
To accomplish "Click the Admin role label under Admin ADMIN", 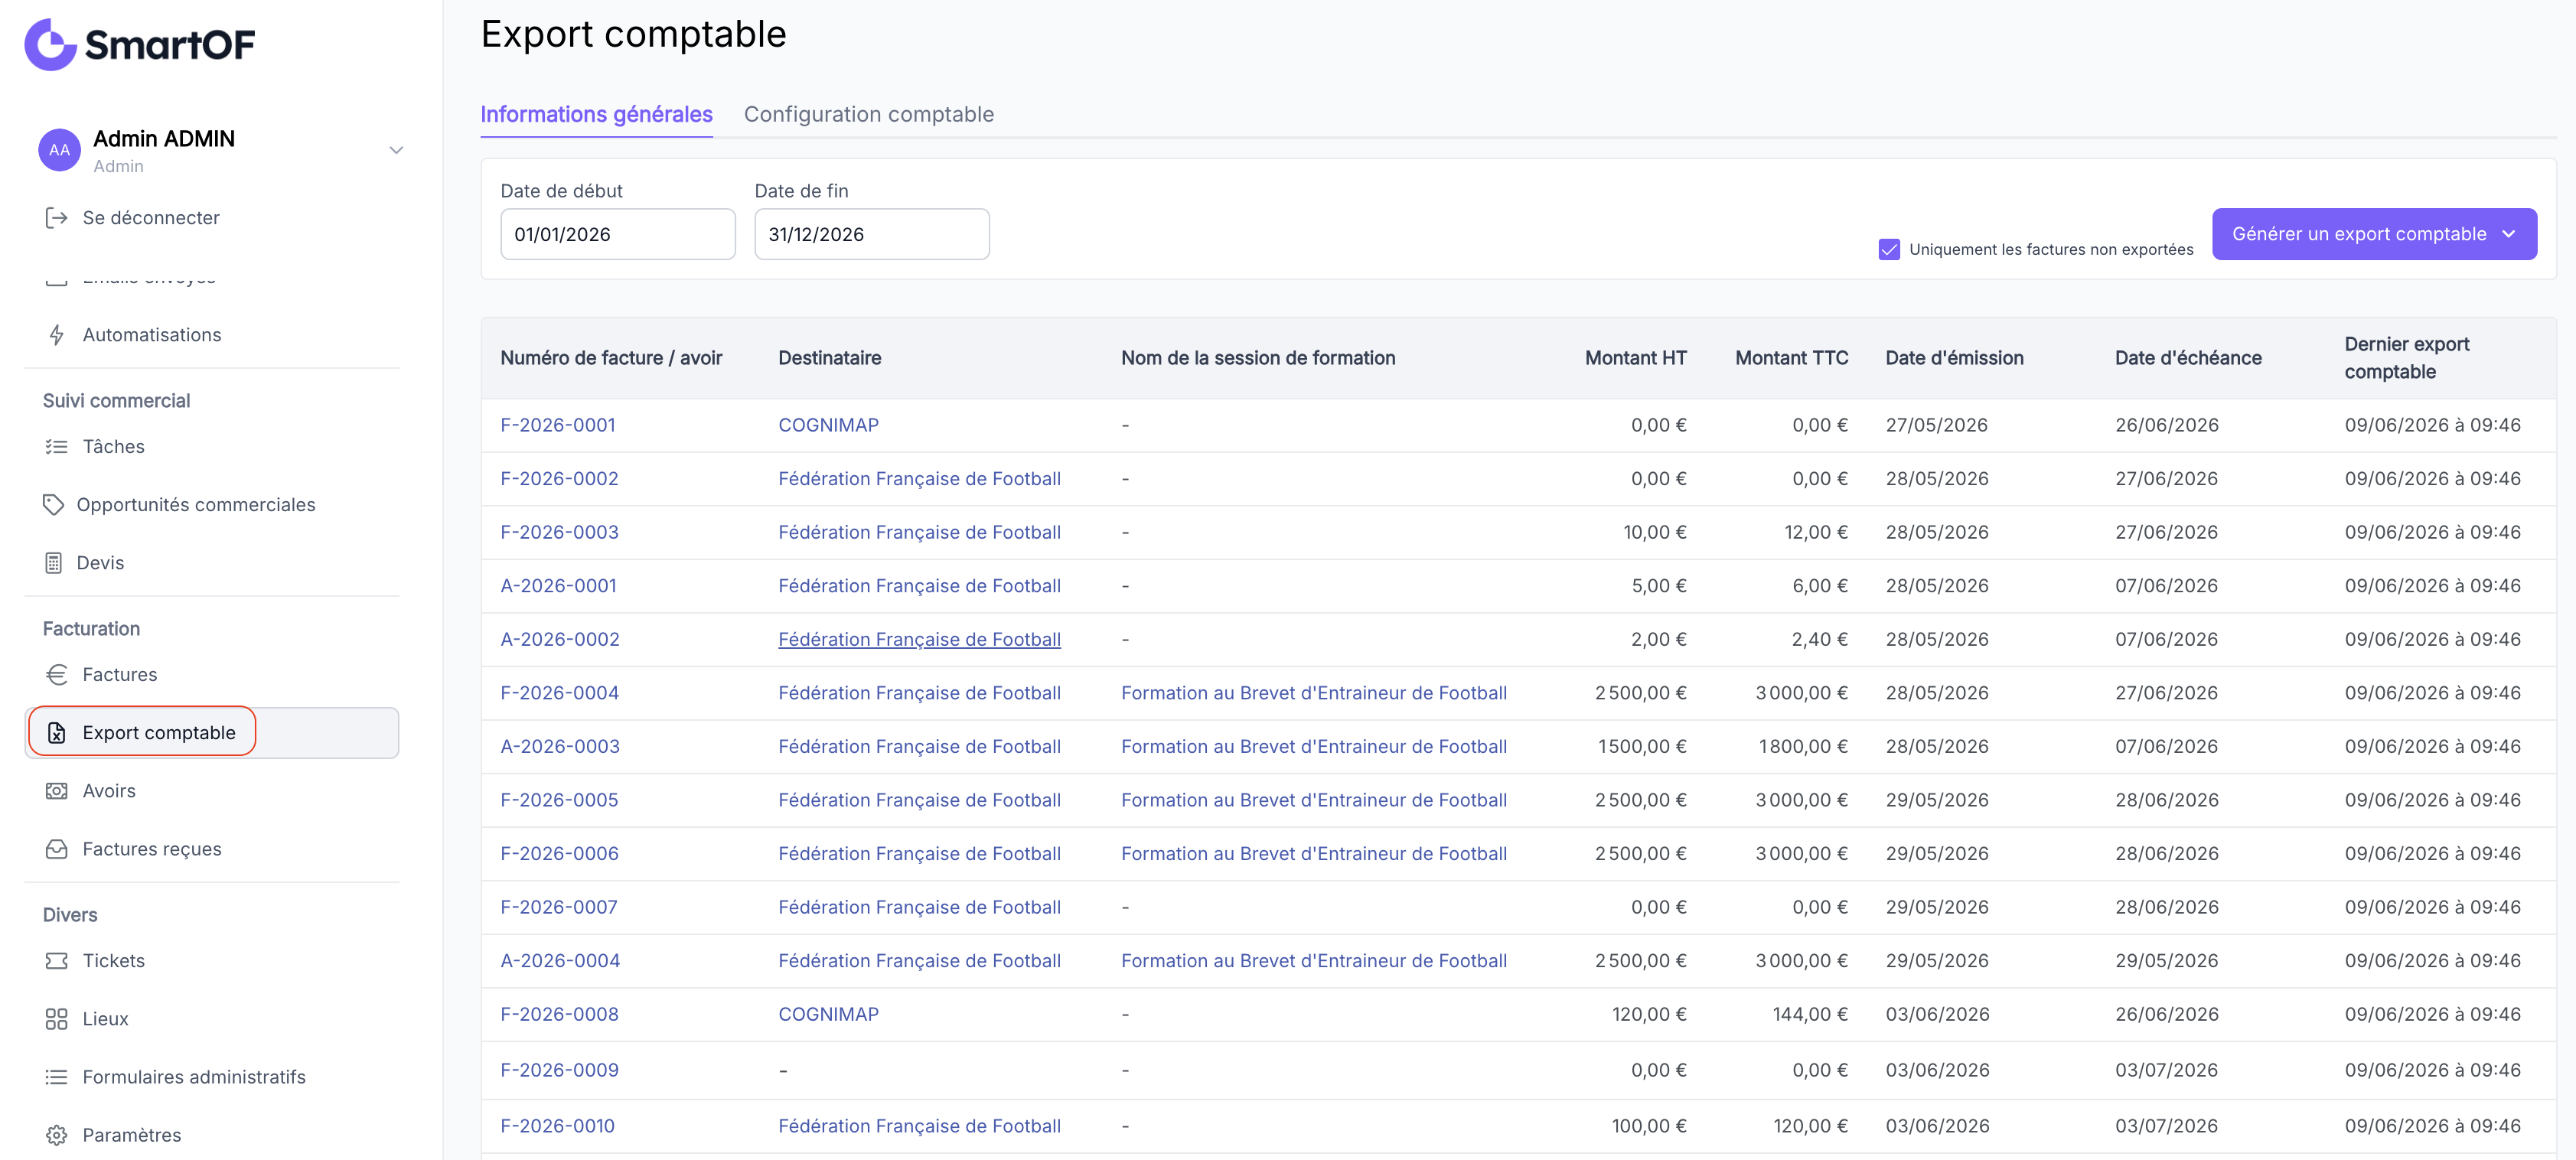I will pos(118,167).
